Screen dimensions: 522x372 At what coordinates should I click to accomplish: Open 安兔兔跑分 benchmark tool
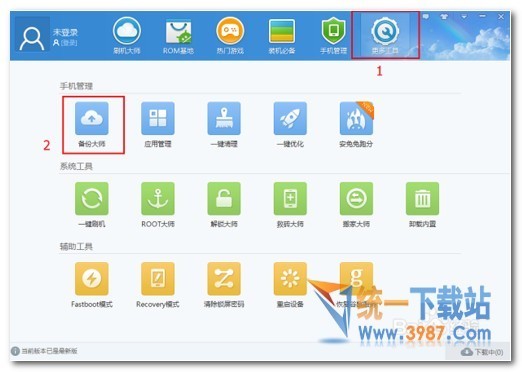356,125
